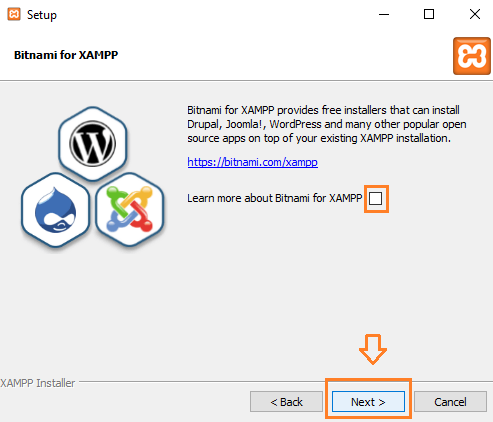Image resolution: width=493 pixels, height=422 pixels.
Task: Click the 'Setup' window title text
Action: click(42, 15)
